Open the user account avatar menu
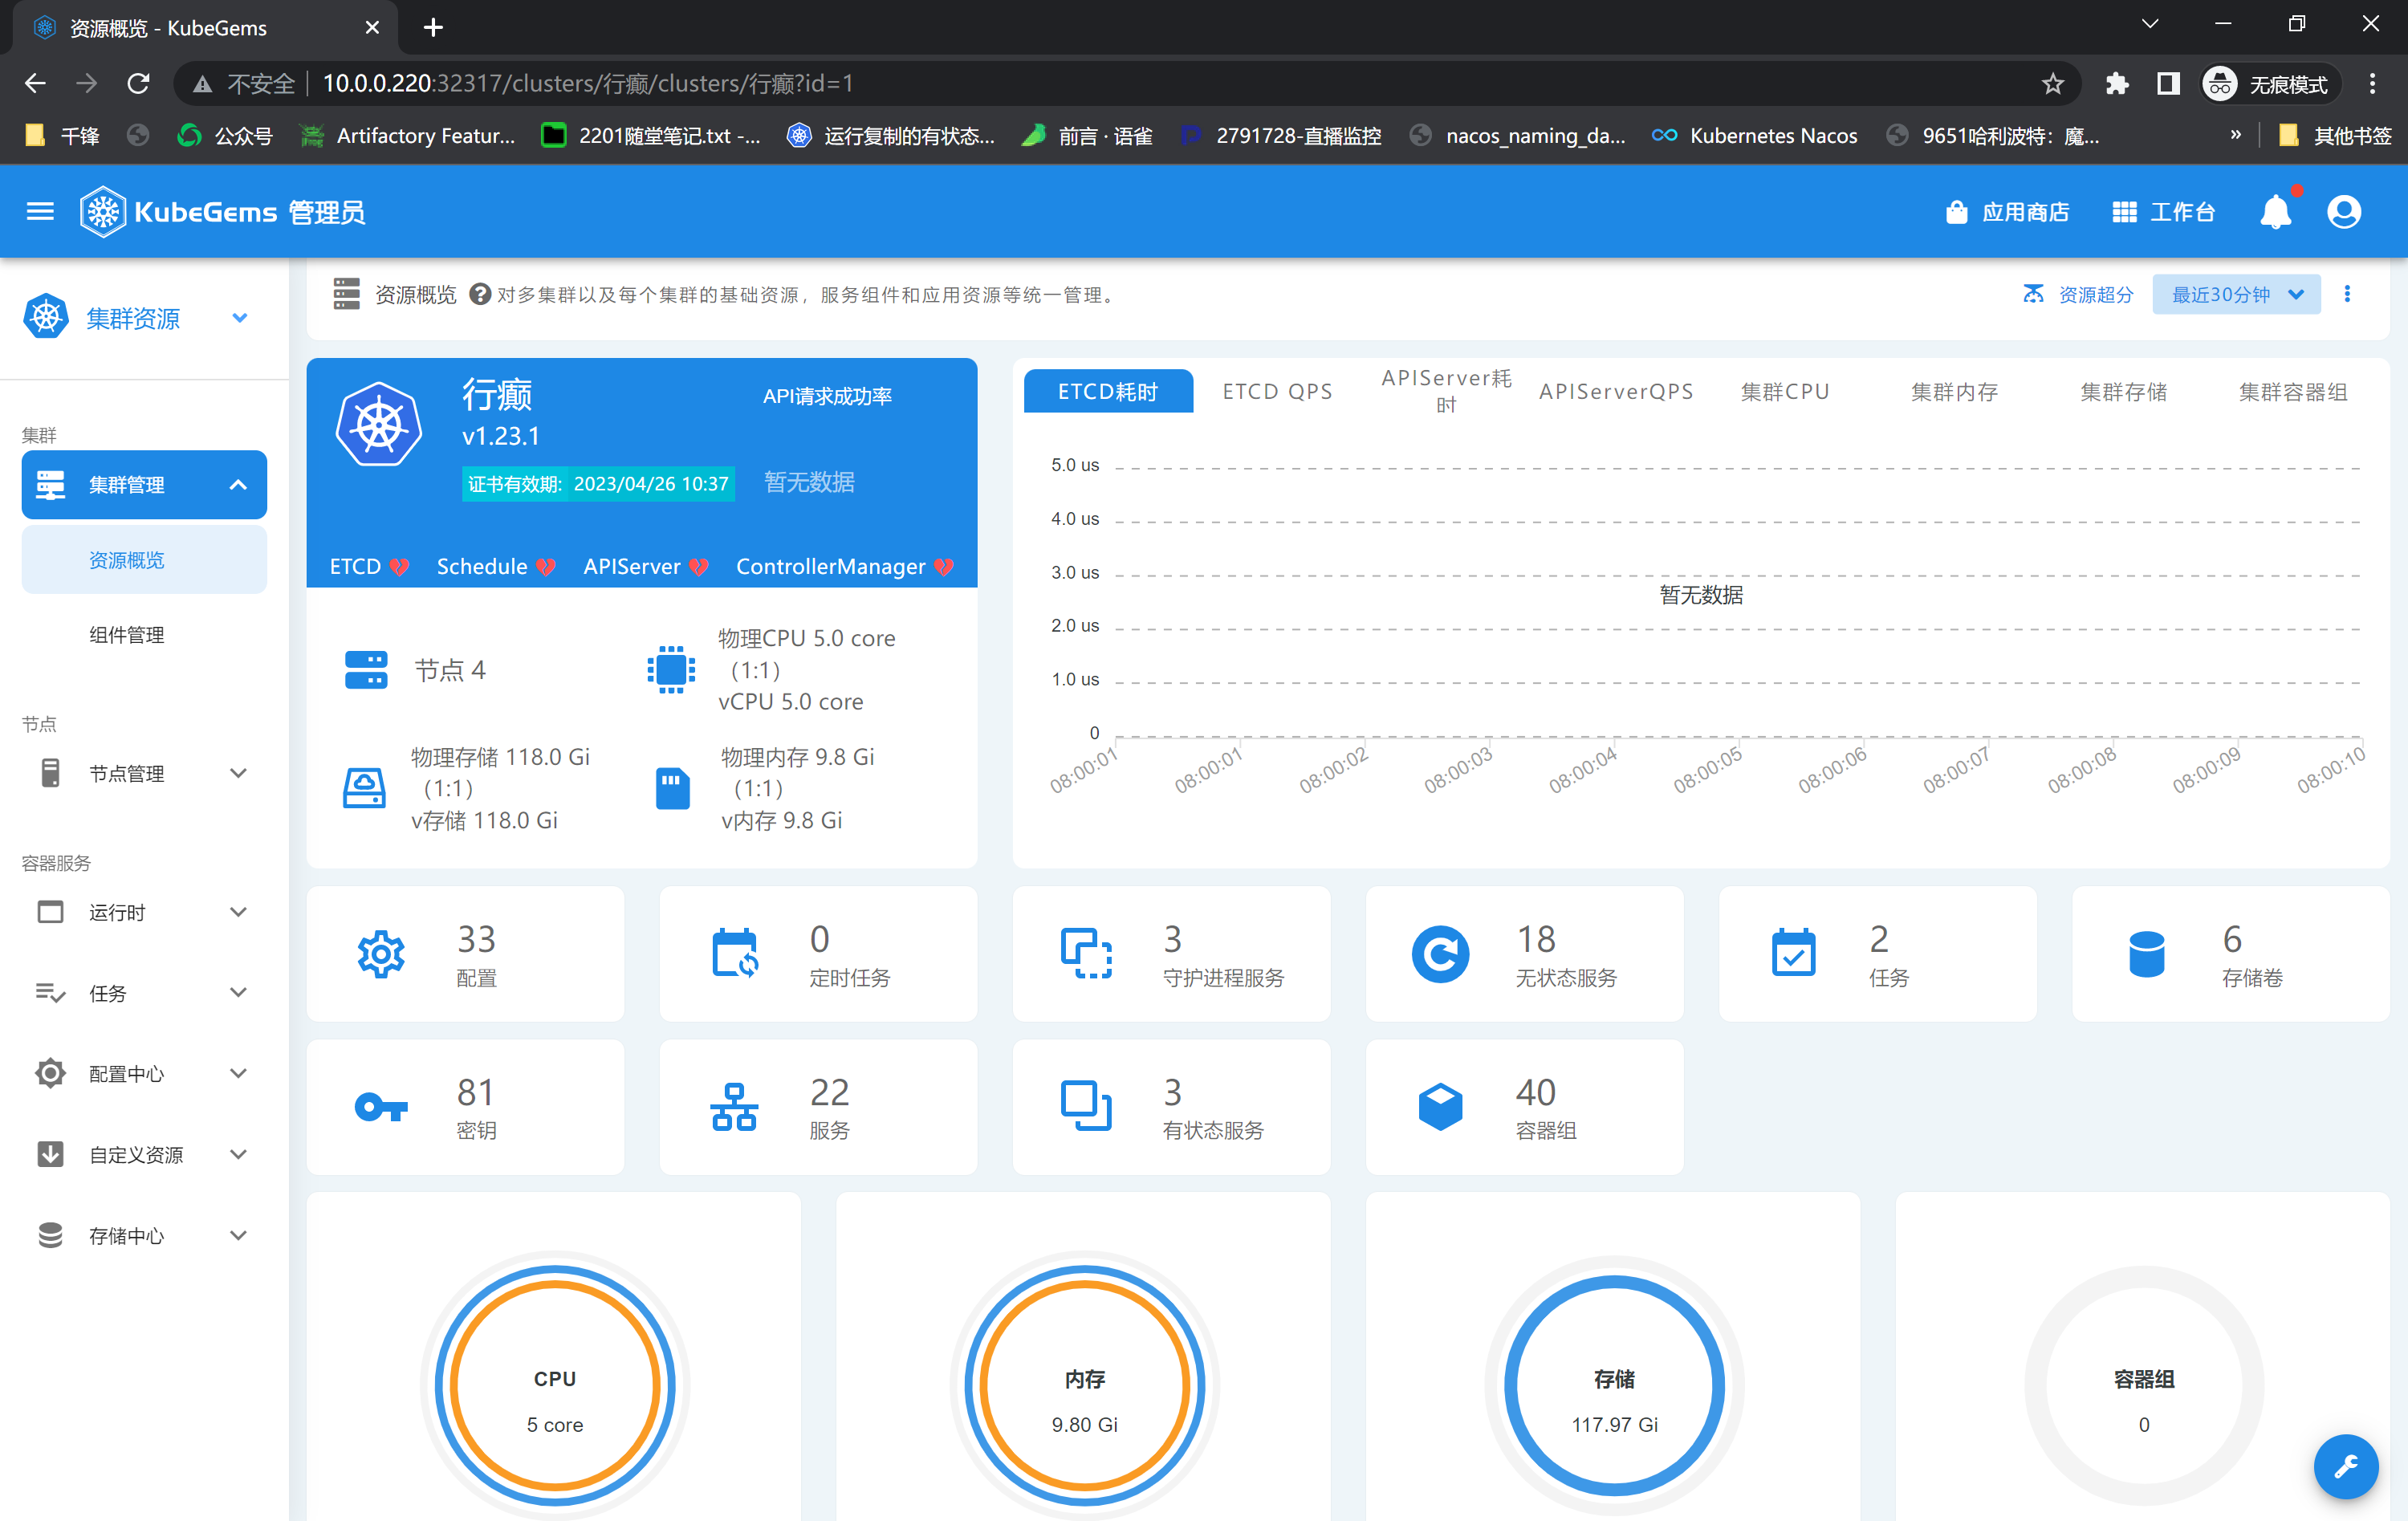2408x1521 pixels. coord(2343,211)
